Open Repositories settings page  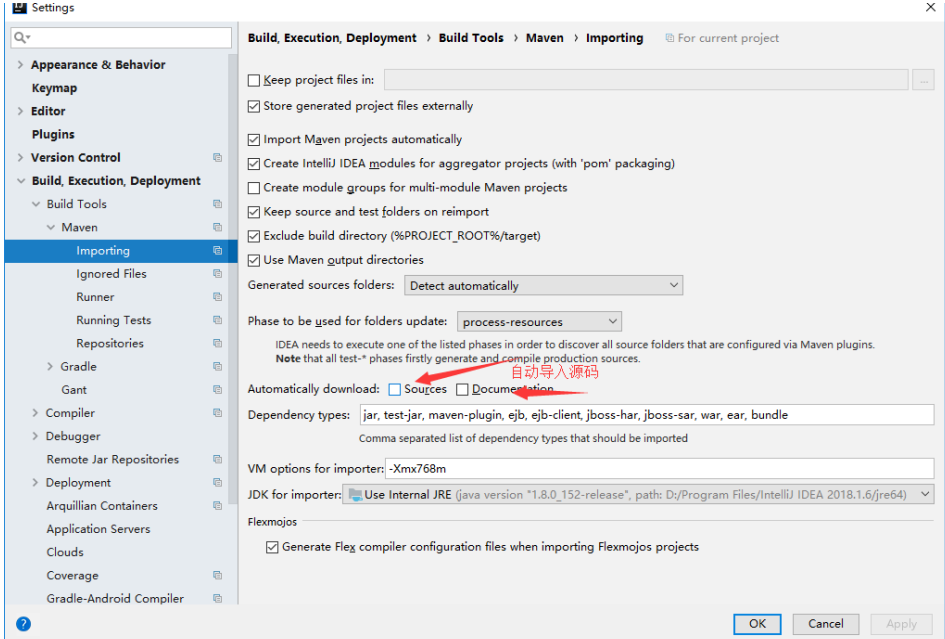pyautogui.click(x=110, y=343)
